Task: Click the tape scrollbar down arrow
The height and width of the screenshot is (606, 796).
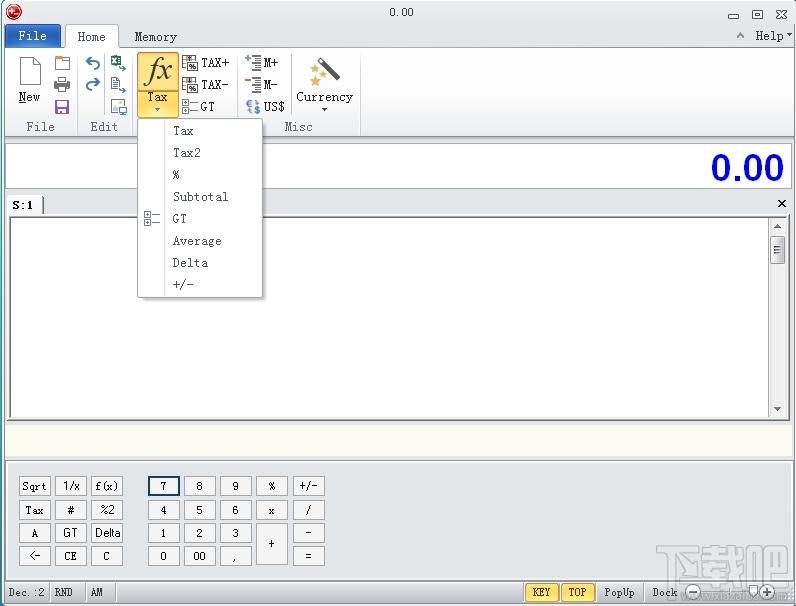Action: [777, 409]
